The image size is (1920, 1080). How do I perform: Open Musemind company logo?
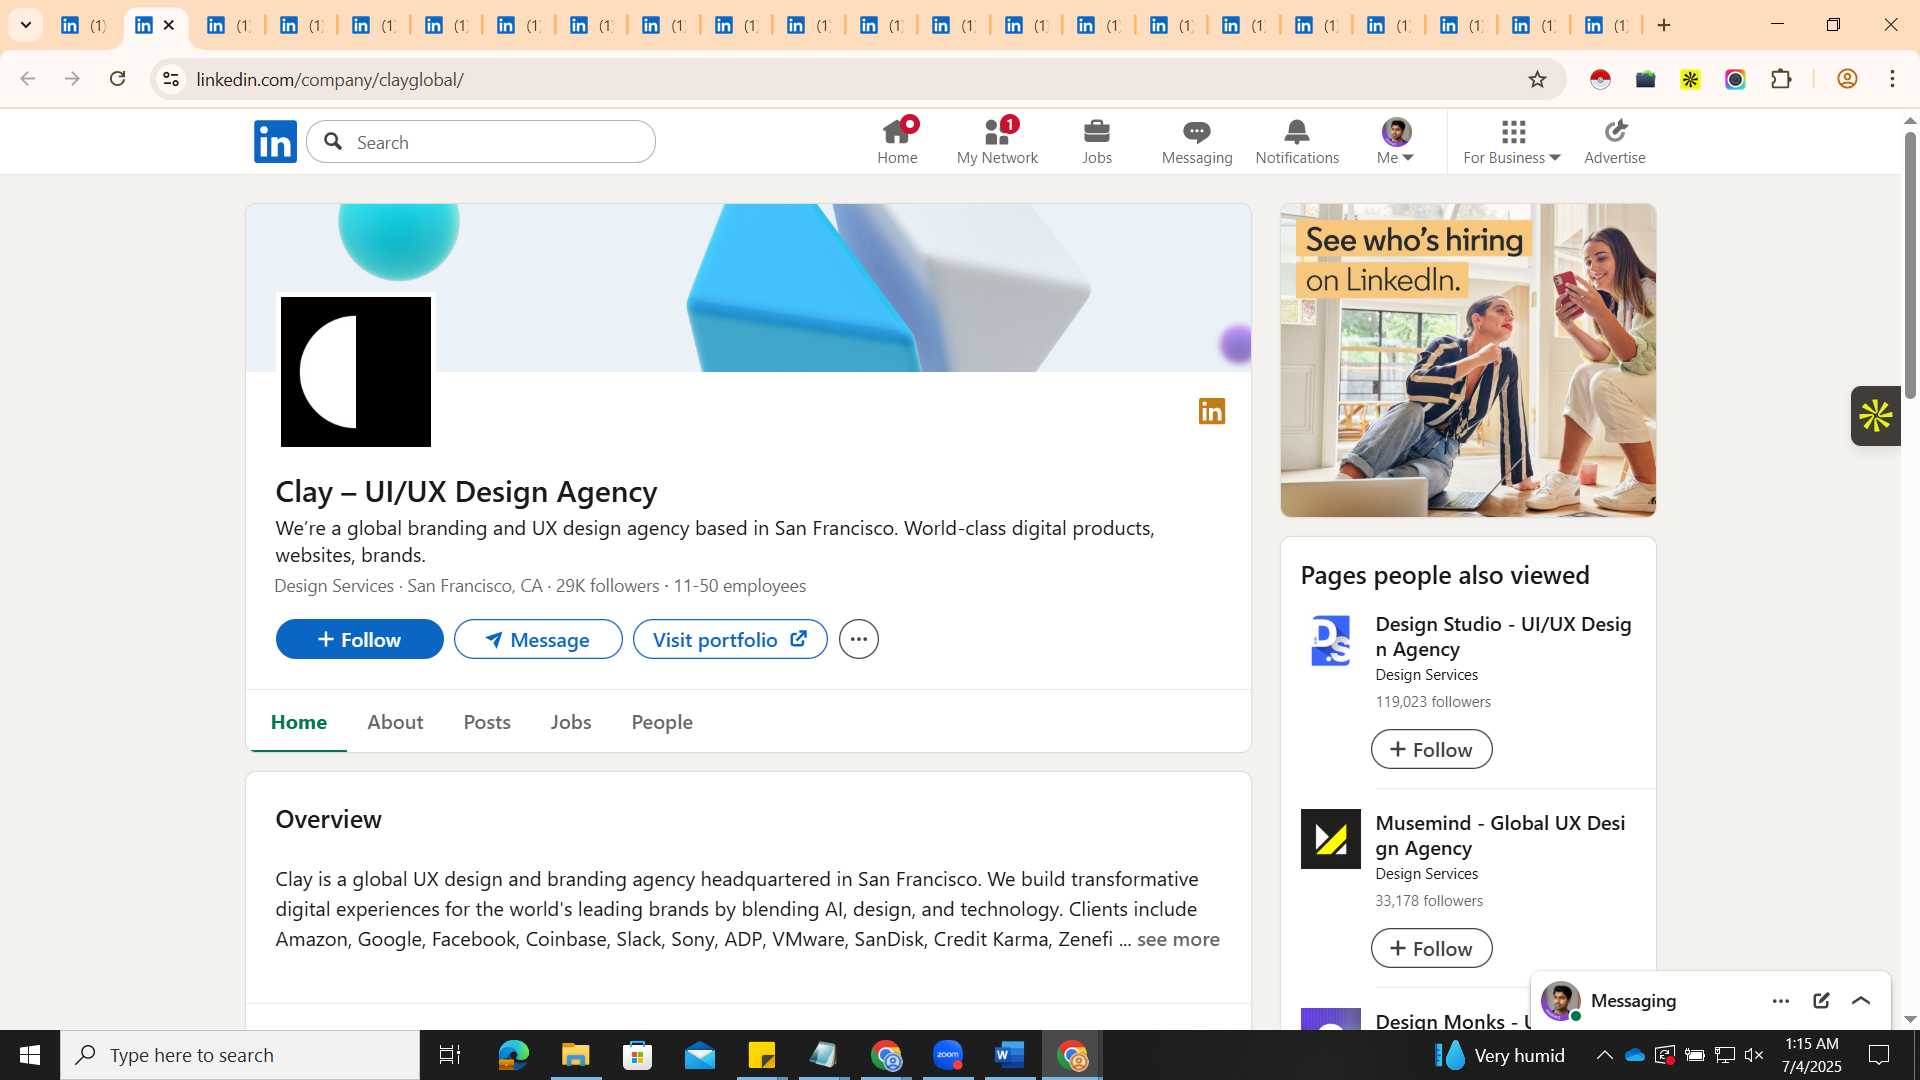pyautogui.click(x=1330, y=839)
